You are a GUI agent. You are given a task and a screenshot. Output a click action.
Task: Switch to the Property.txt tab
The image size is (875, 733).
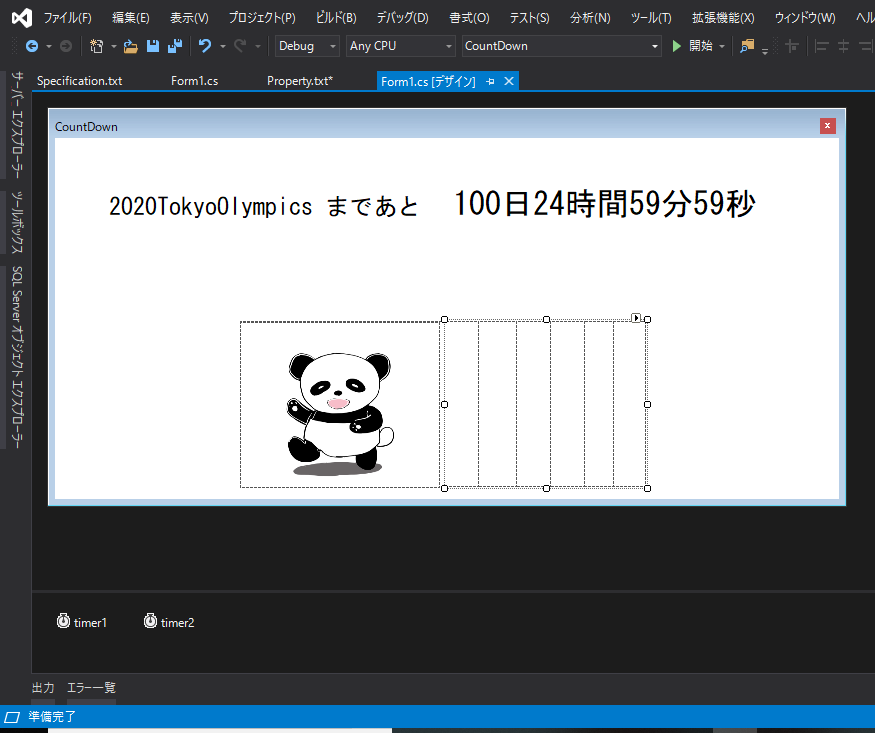click(x=299, y=81)
